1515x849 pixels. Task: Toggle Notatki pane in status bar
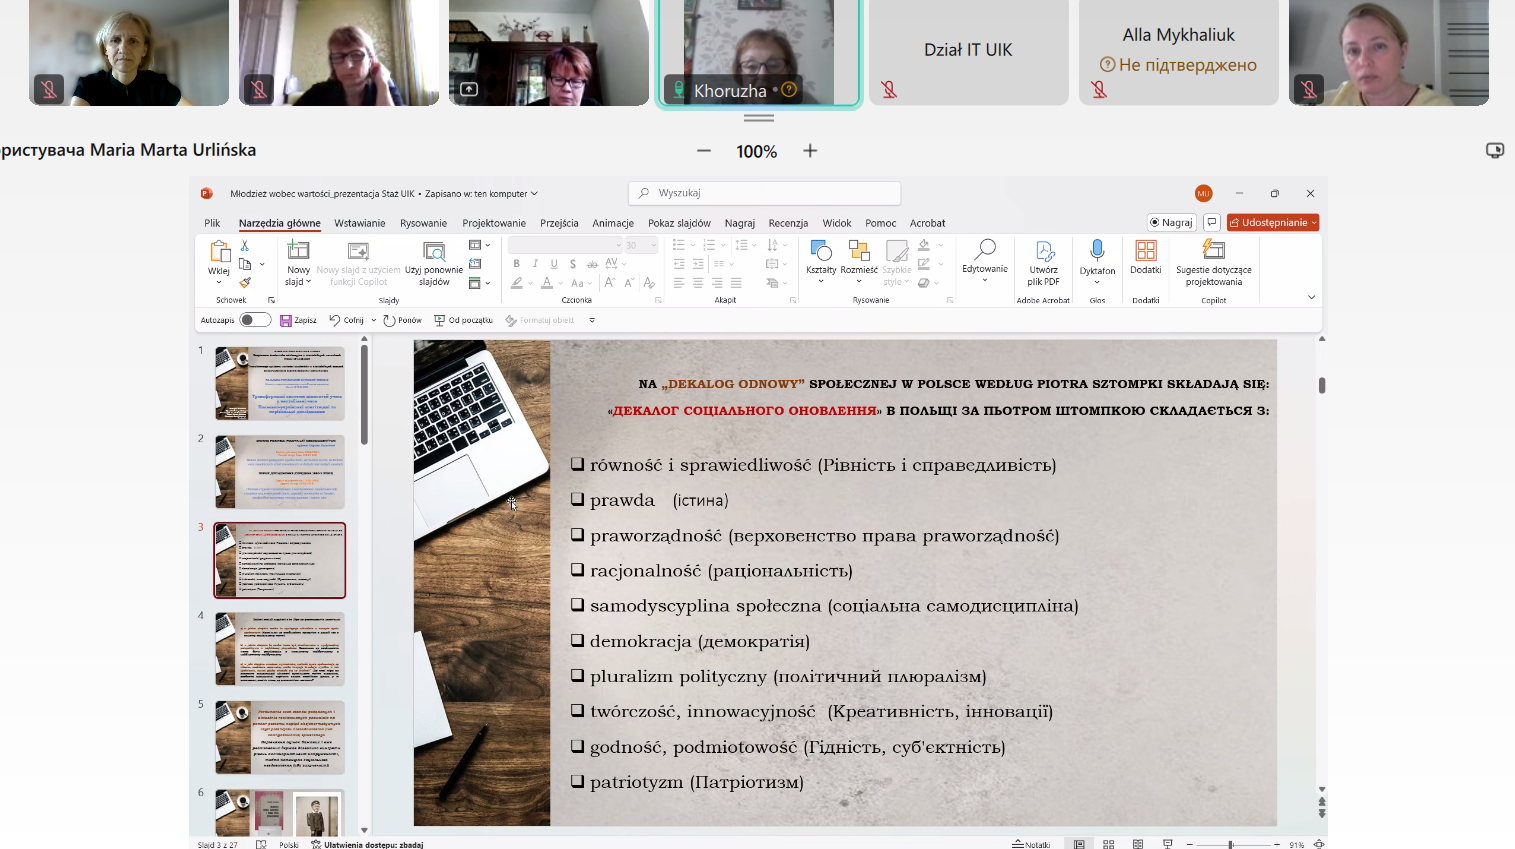pyautogui.click(x=1031, y=844)
